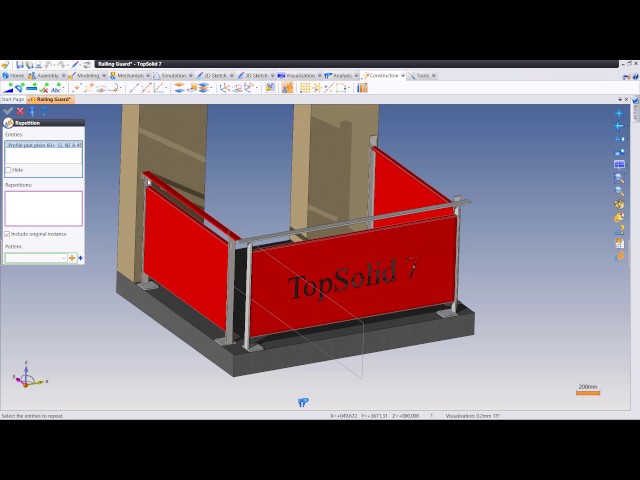Click the redo arrow in the title bar
This screenshot has height=480, width=640.
(61, 64)
